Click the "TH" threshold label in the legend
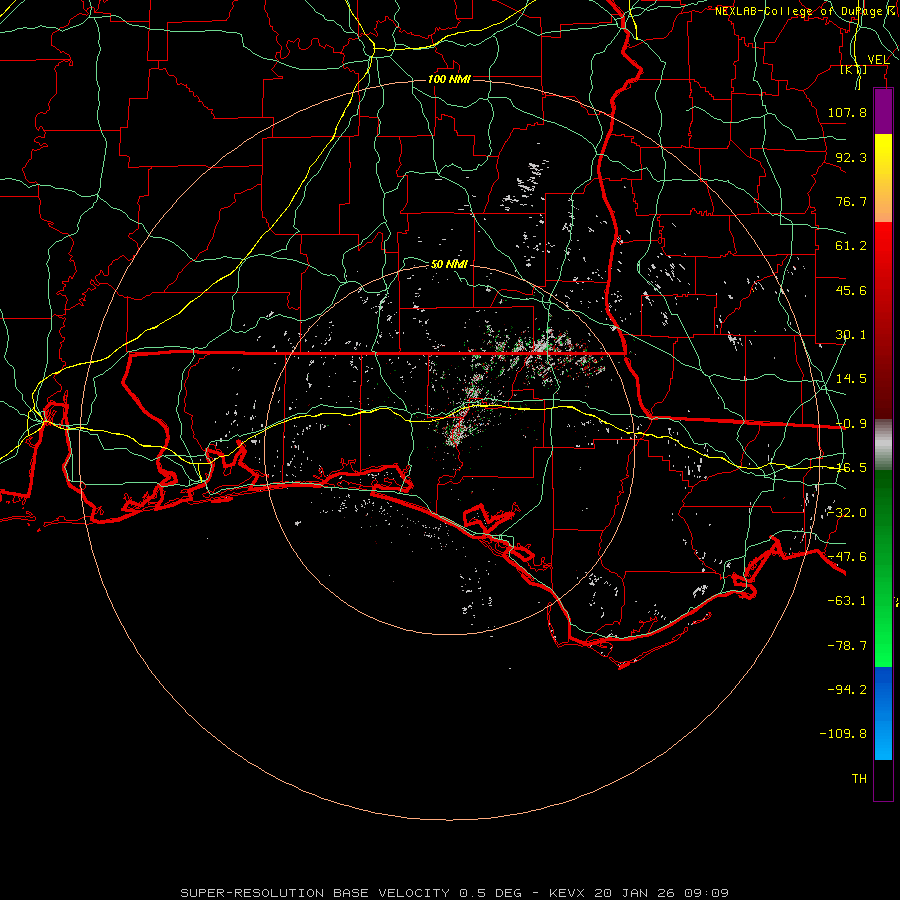This screenshot has height=900, width=900. pos(859,778)
